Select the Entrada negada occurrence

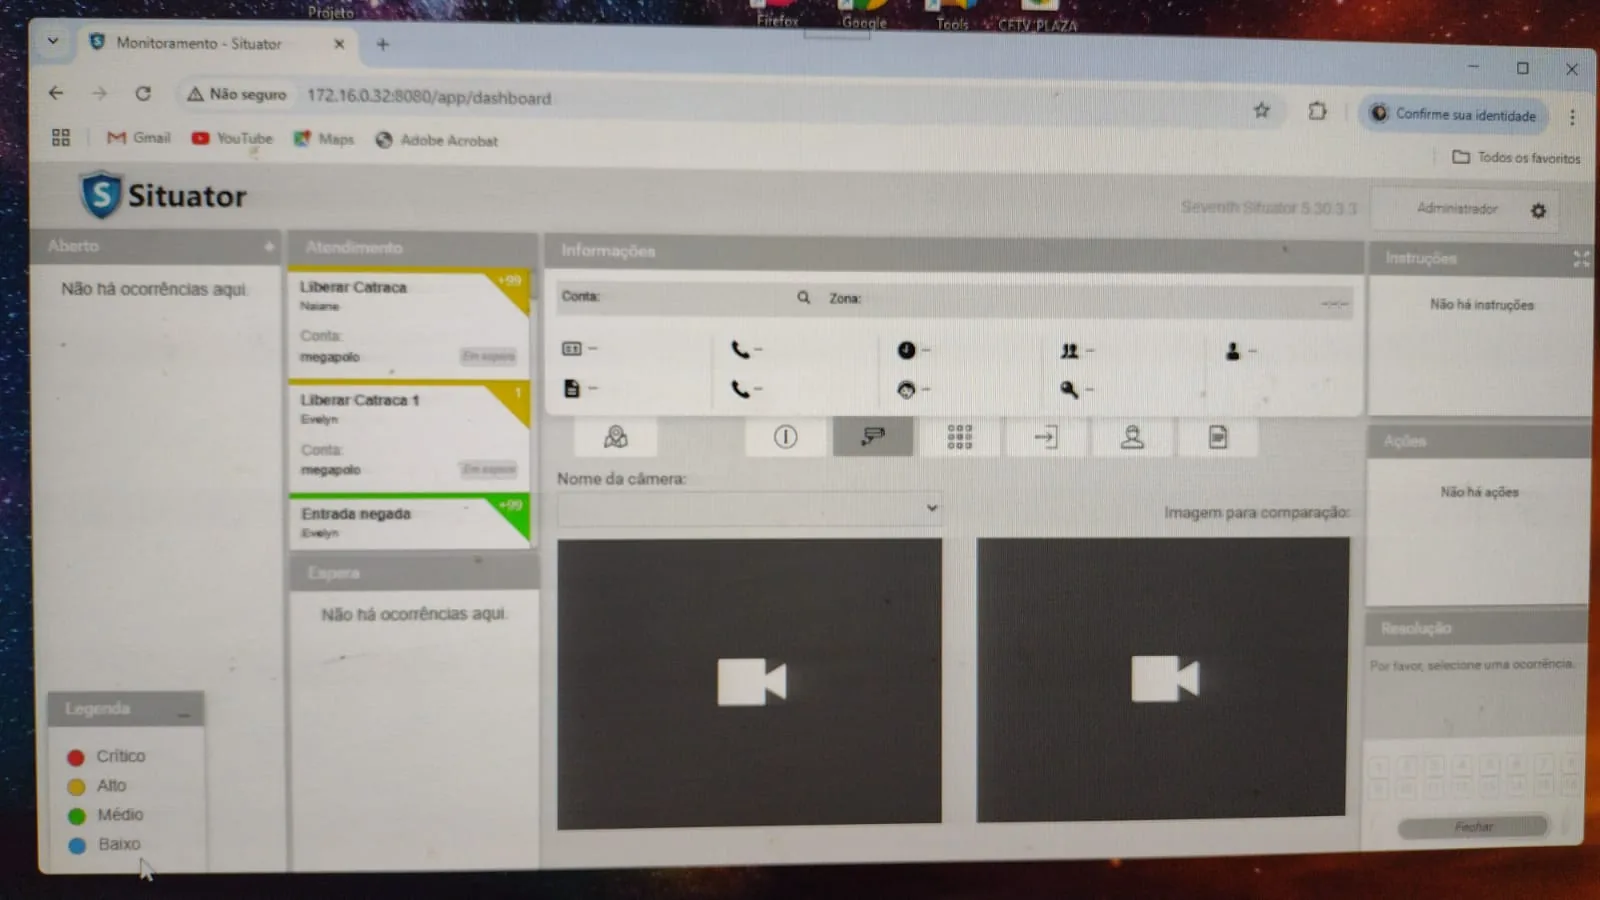[x=409, y=522]
